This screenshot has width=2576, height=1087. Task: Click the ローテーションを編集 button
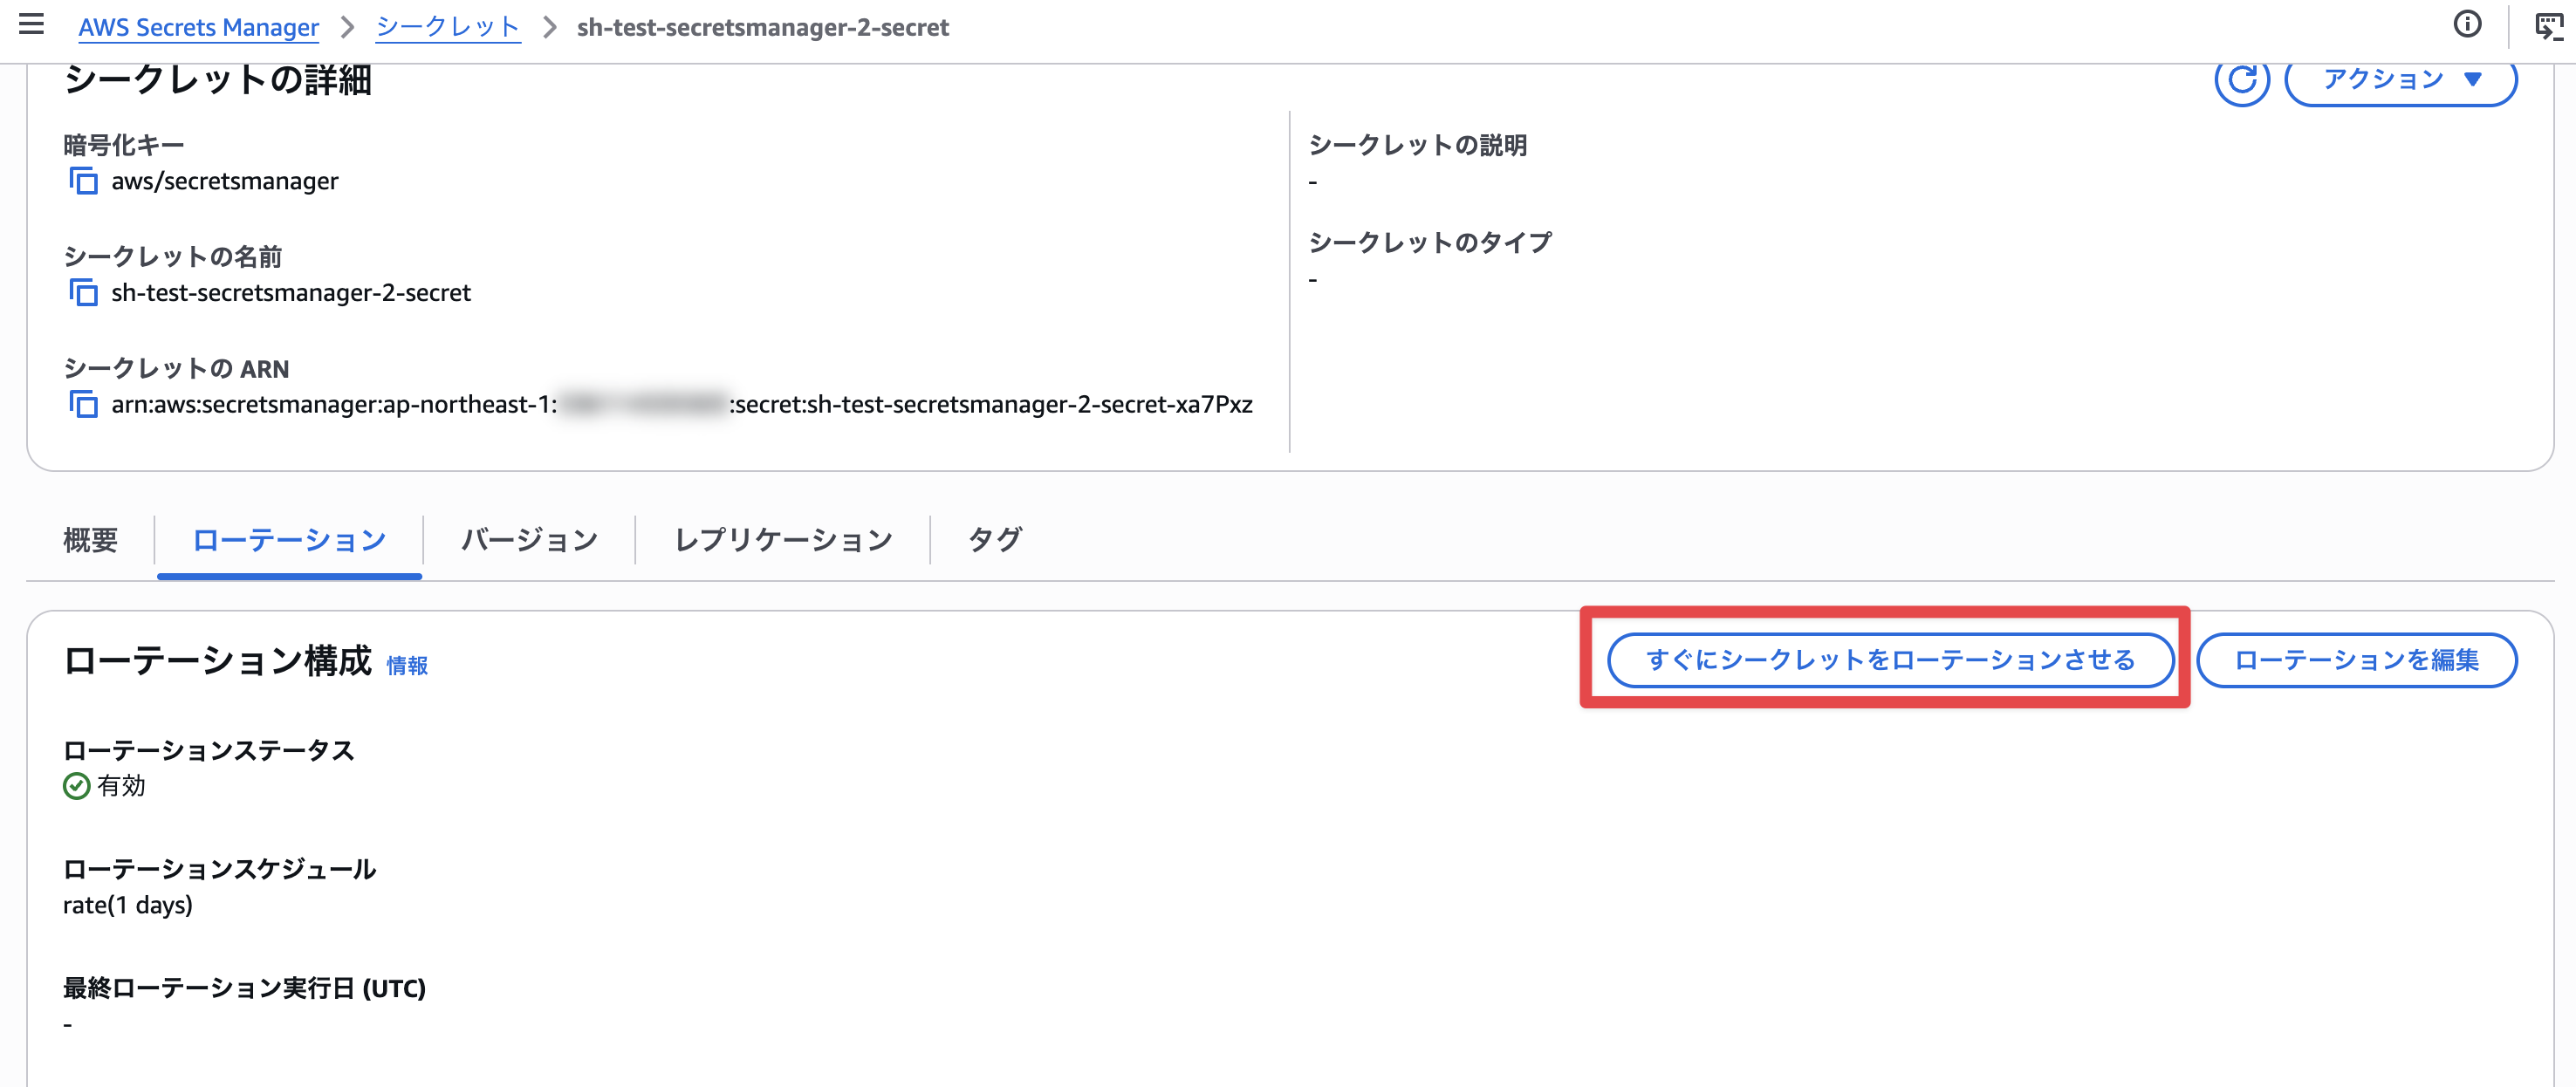pyautogui.click(x=2356, y=660)
